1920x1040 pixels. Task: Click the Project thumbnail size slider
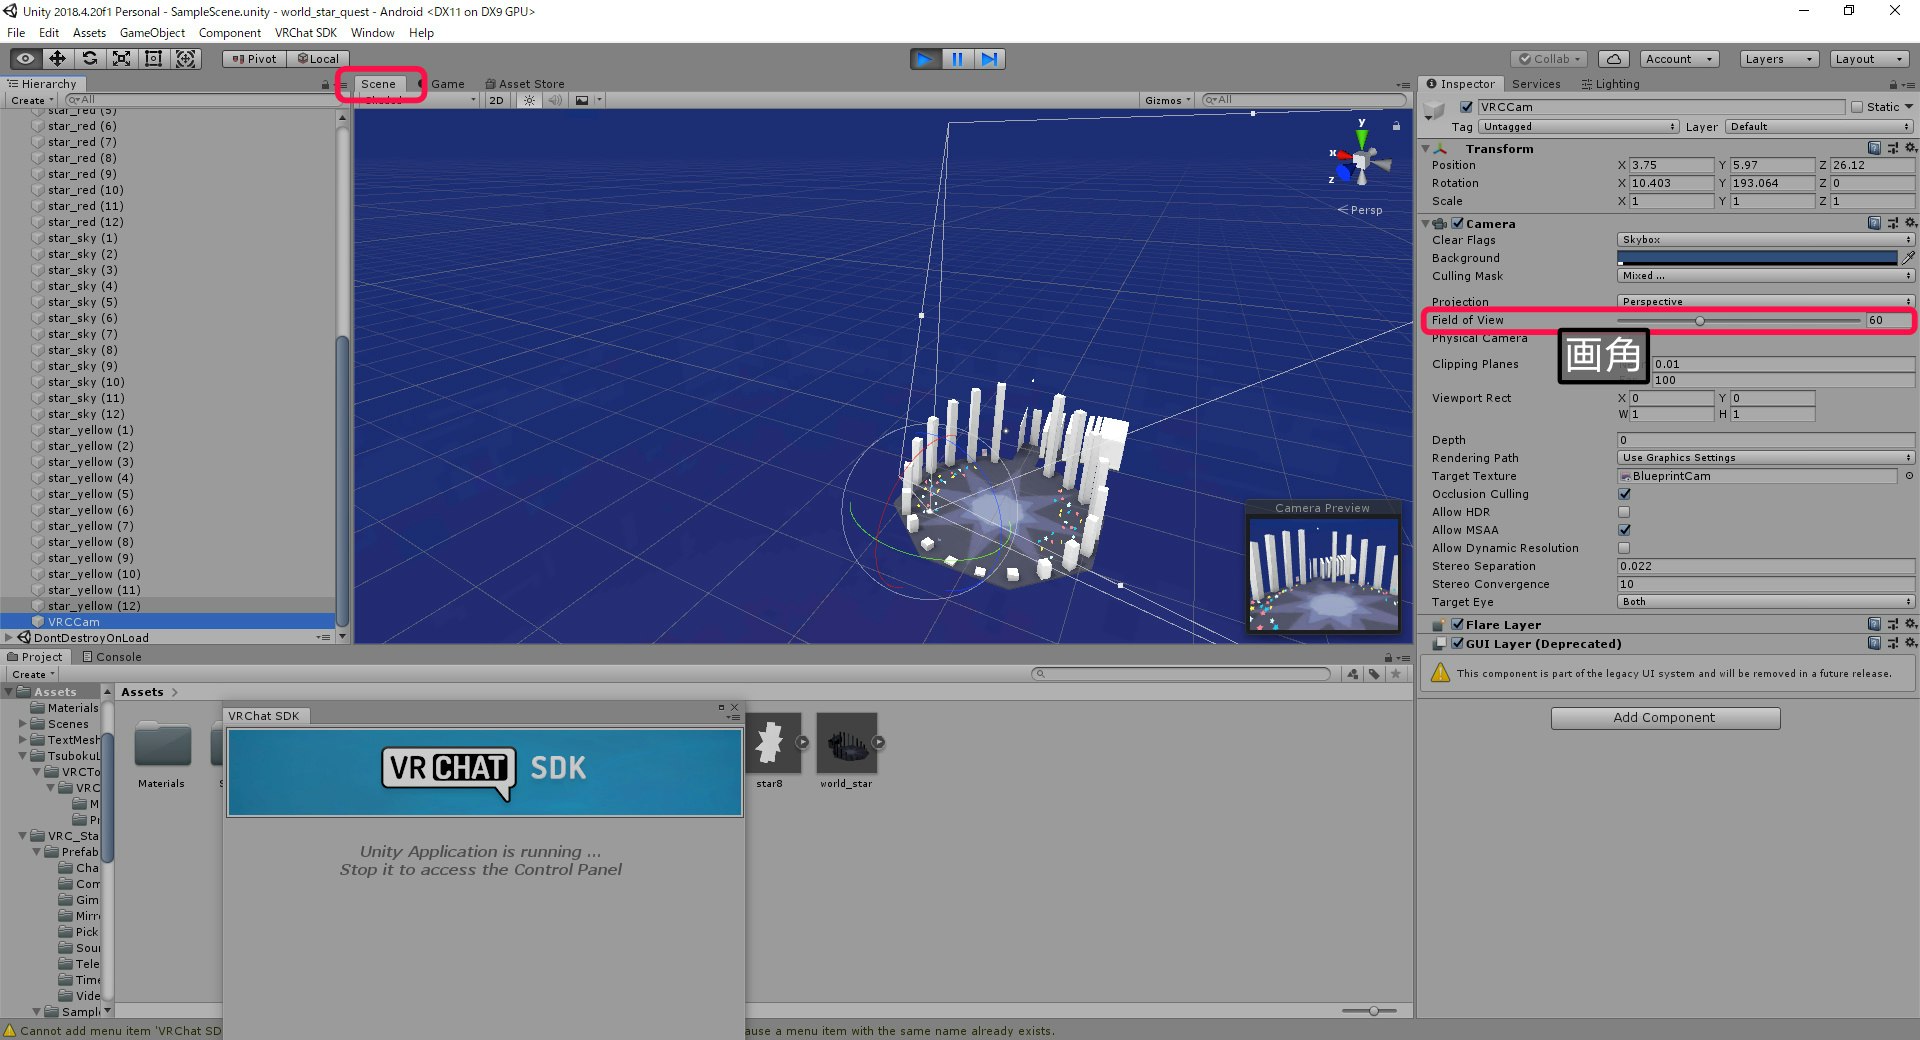[1368, 1011]
